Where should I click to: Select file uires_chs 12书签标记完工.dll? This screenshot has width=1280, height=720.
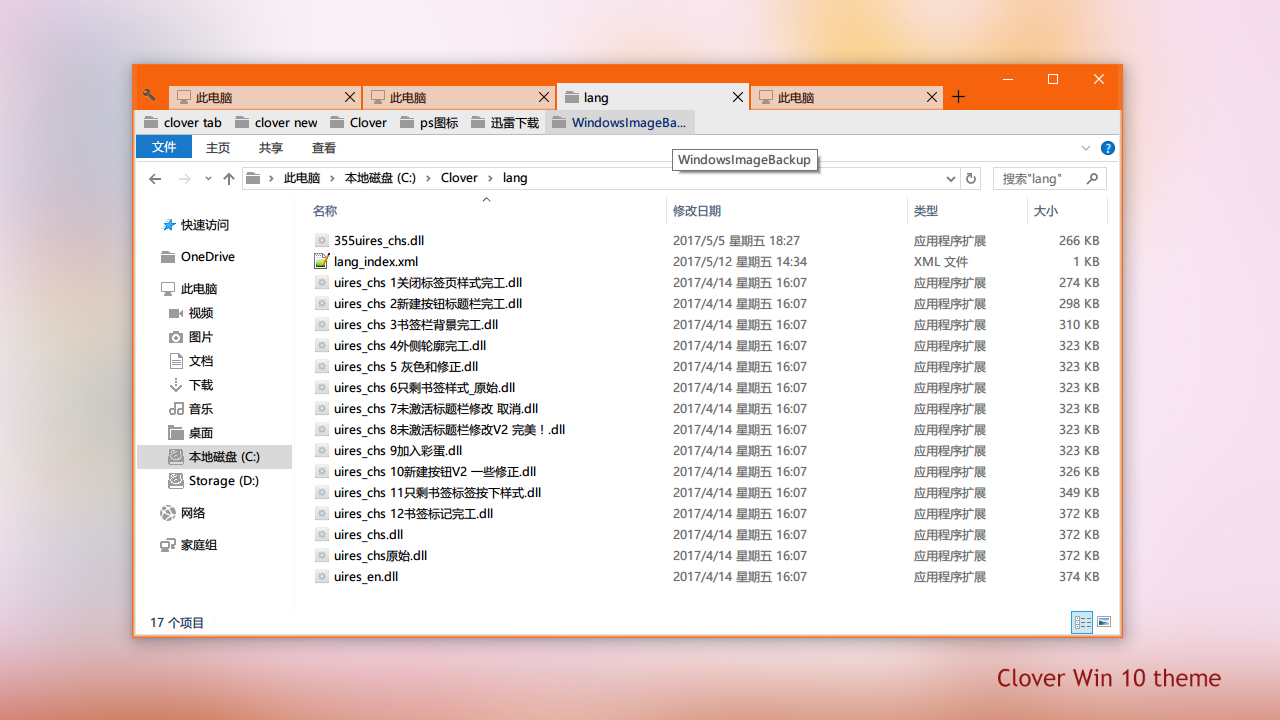(x=413, y=514)
